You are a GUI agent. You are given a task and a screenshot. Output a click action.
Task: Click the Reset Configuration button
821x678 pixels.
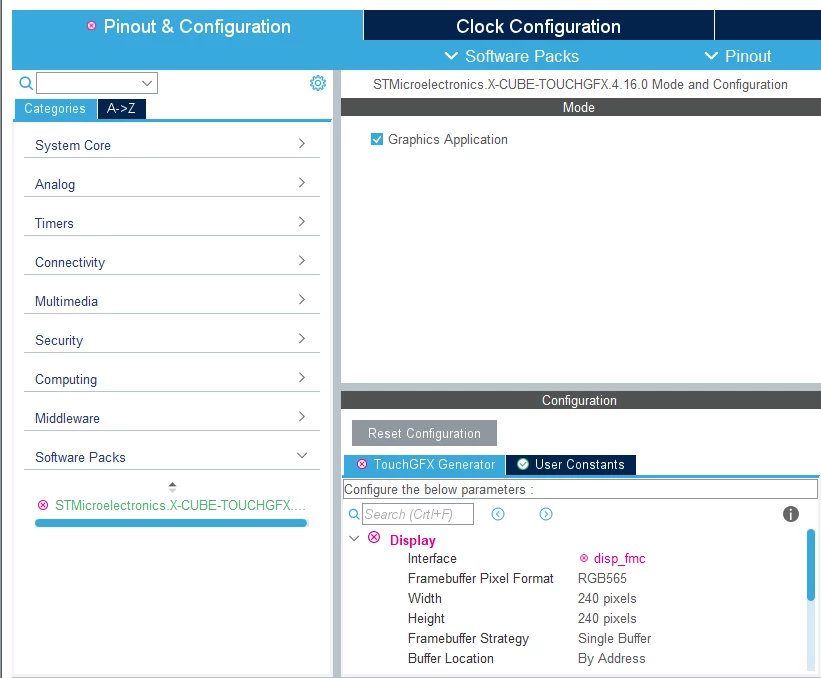(x=424, y=433)
